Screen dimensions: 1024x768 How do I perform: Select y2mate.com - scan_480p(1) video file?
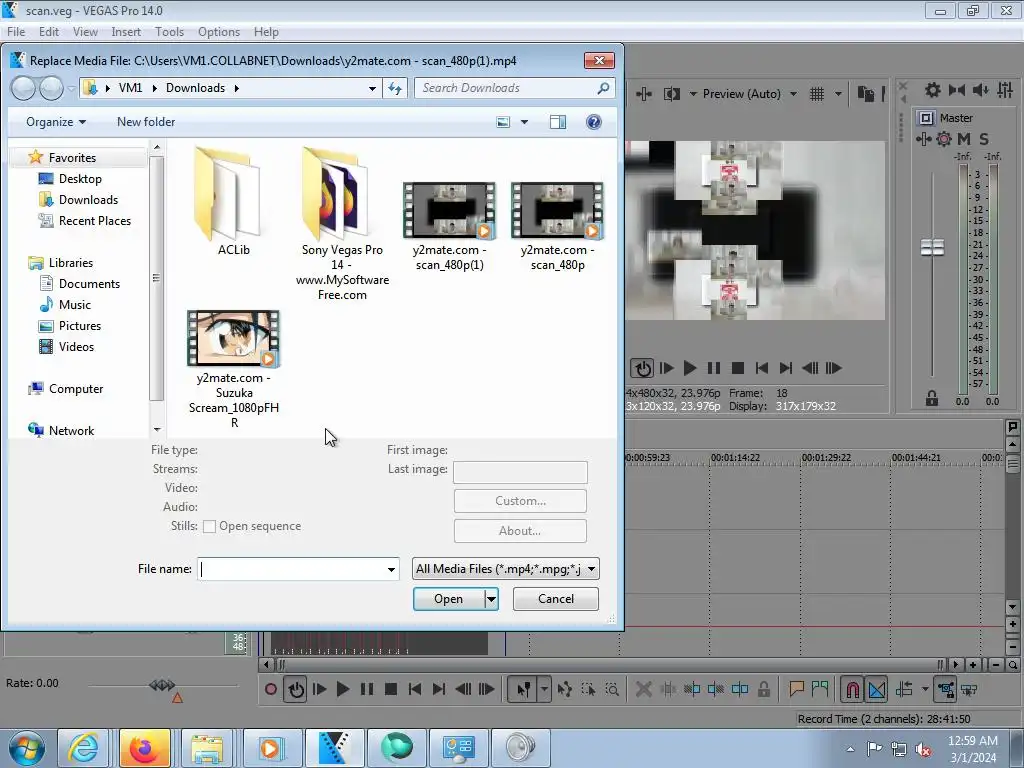click(450, 227)
